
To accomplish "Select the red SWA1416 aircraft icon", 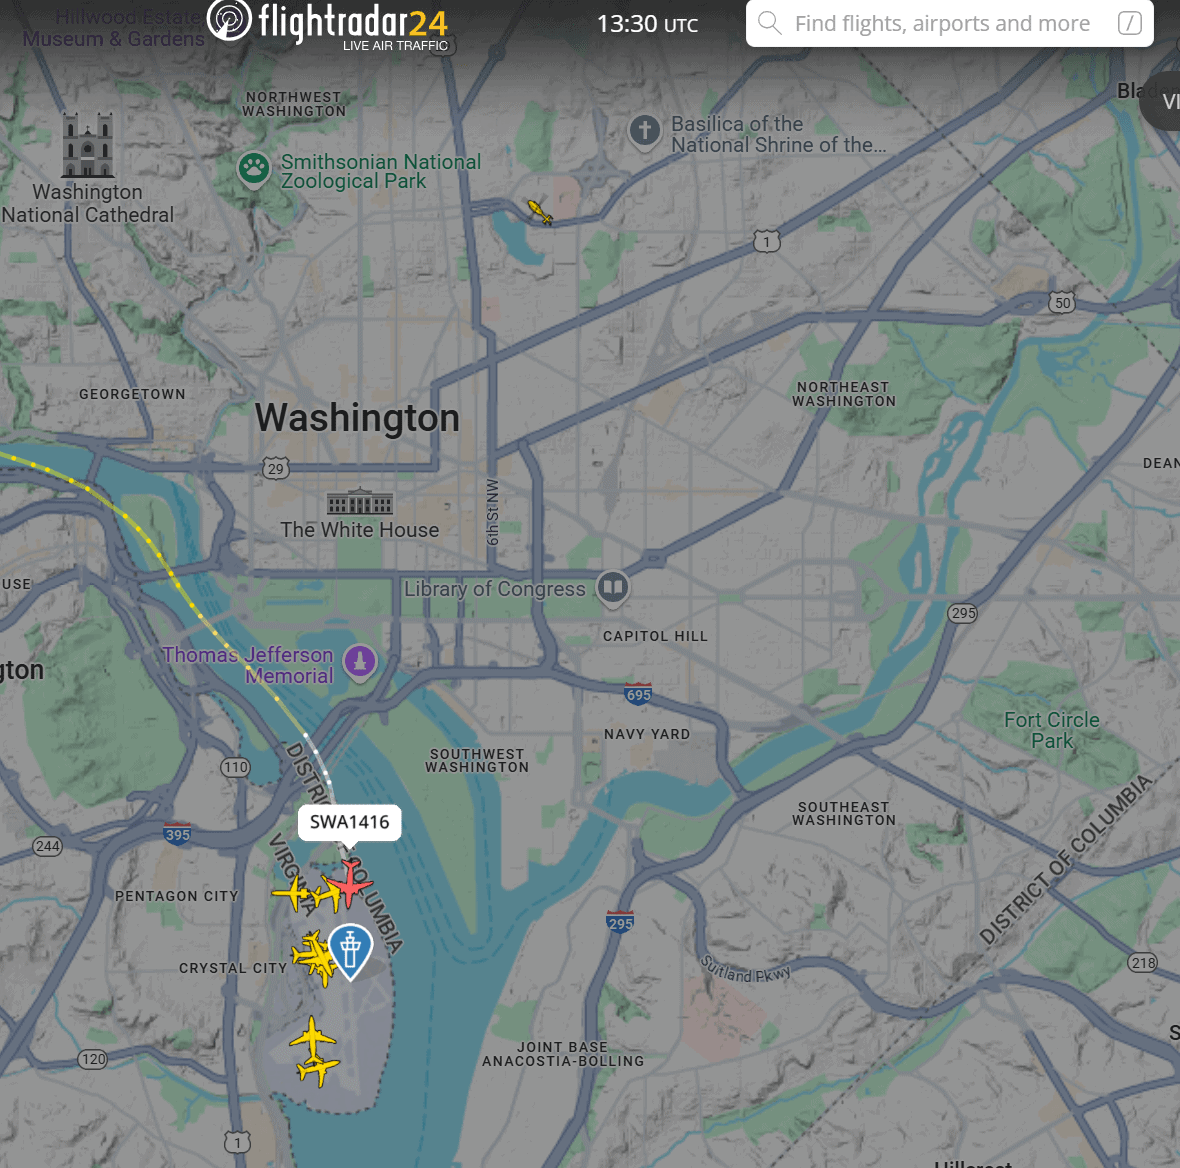I will (x=349, y=883).
